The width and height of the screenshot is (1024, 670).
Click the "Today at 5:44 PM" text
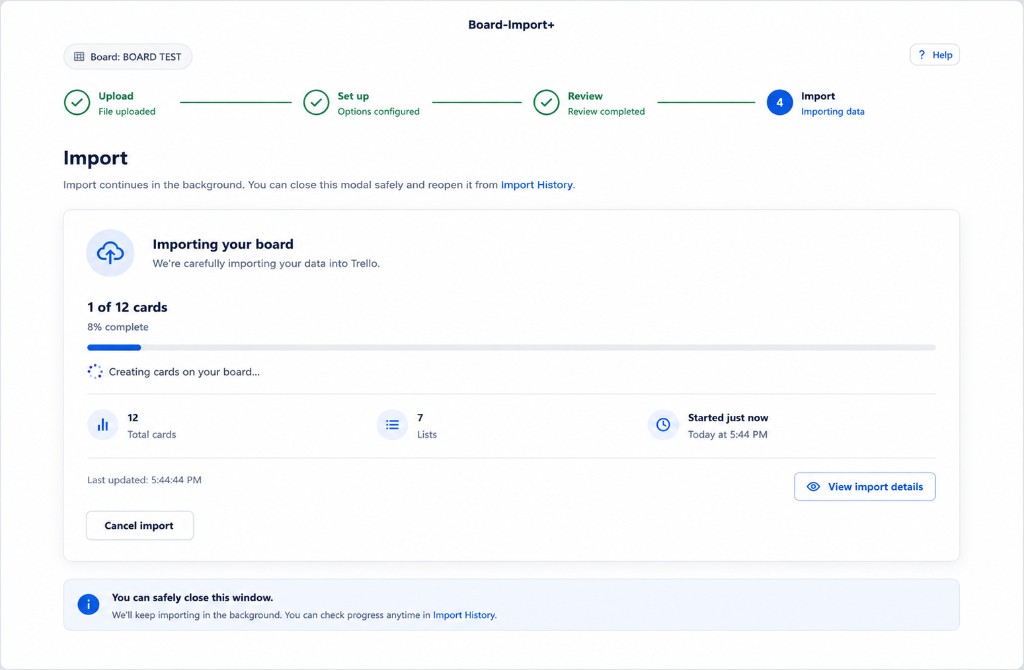pos(728,434)
